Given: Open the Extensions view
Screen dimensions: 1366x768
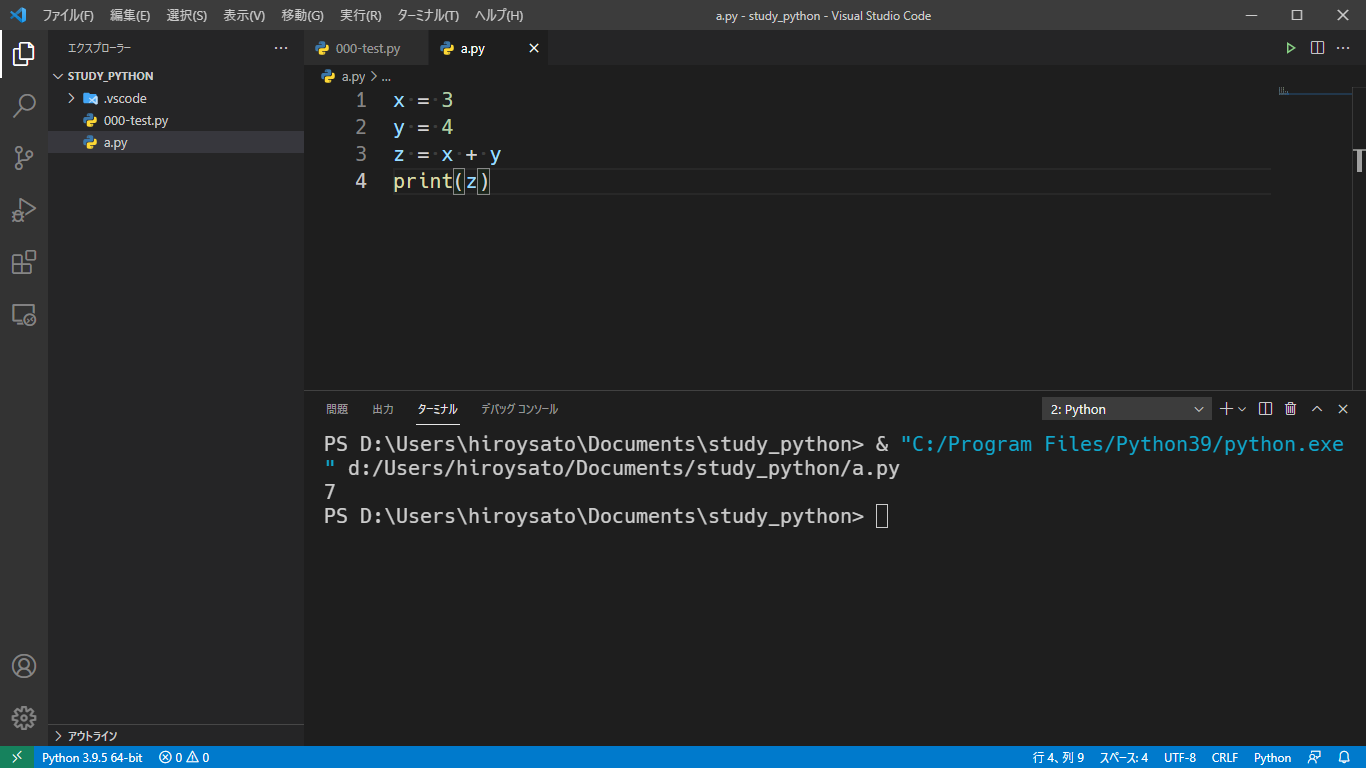Looking at the screenshot, I should (x=24, y=262).
